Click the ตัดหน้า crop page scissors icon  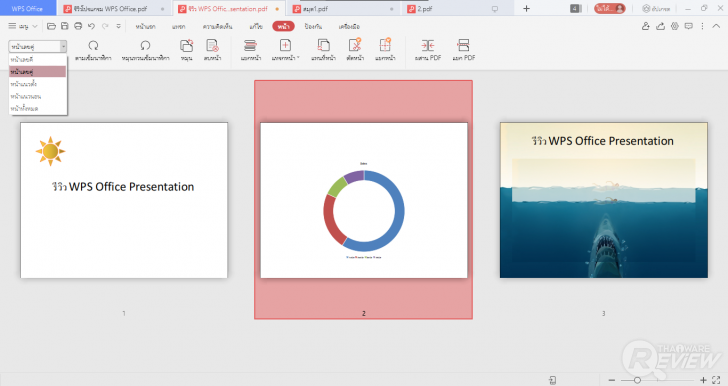(x=355, y=45)
